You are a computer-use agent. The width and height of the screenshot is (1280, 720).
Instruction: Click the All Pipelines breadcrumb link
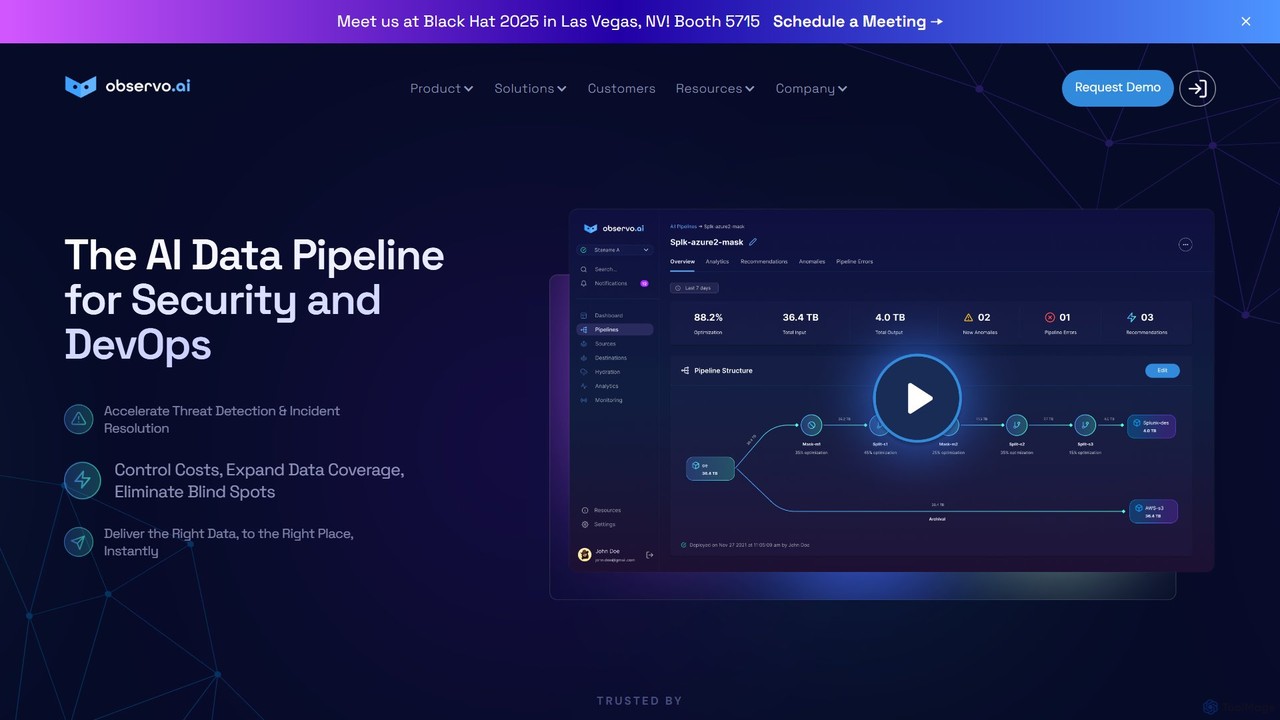[x=683, y=227]
